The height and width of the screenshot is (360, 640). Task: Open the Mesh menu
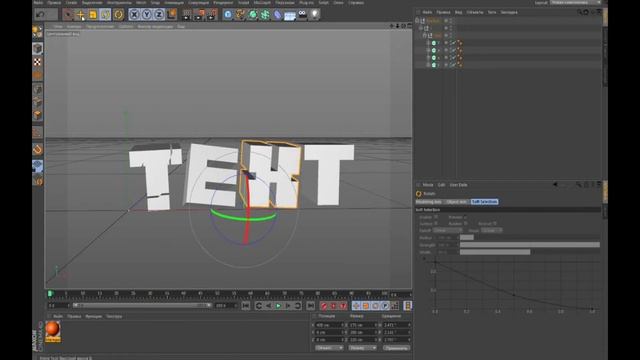coord(141,2)
